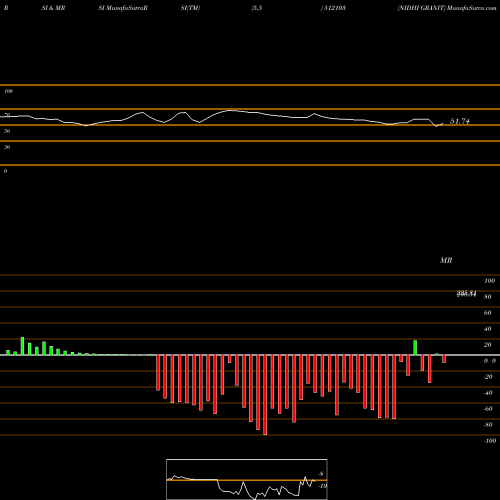Click the 'SI(TM)' header label

pos(190,8)
